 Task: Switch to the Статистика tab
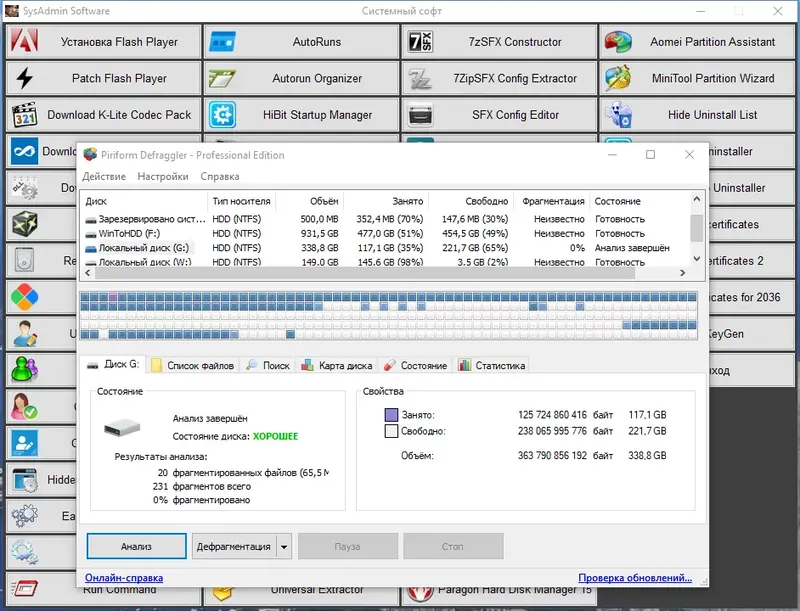492,365
